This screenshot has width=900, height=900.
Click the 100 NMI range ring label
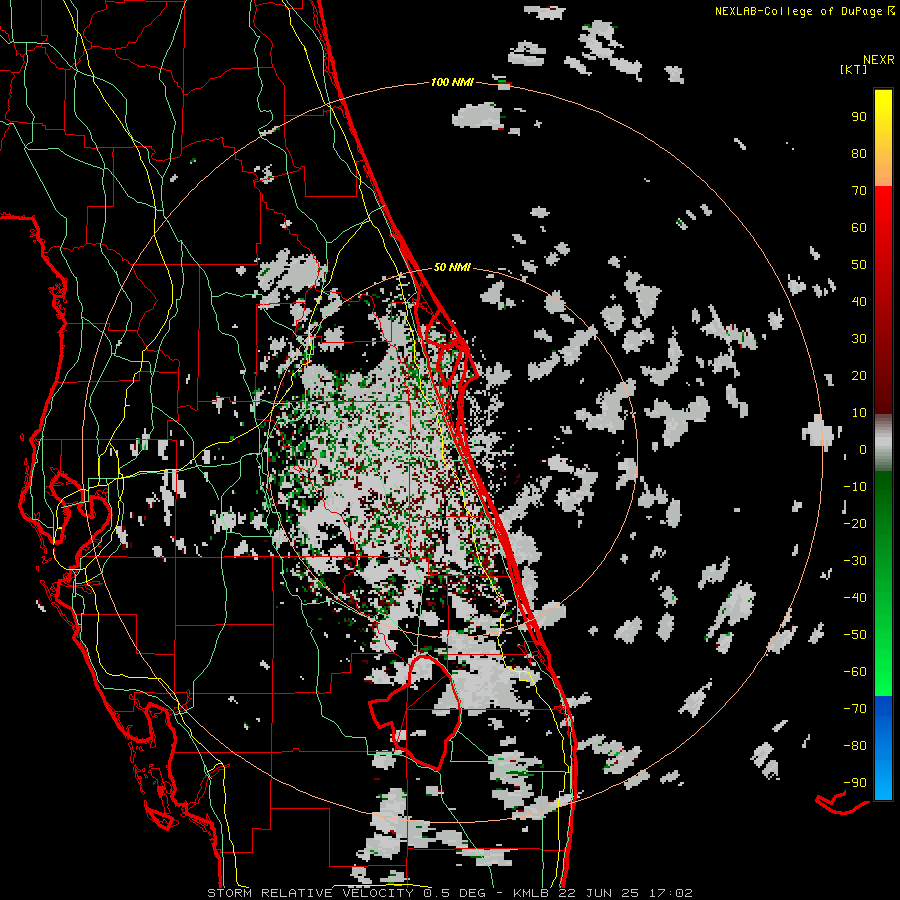click(452, 82)
